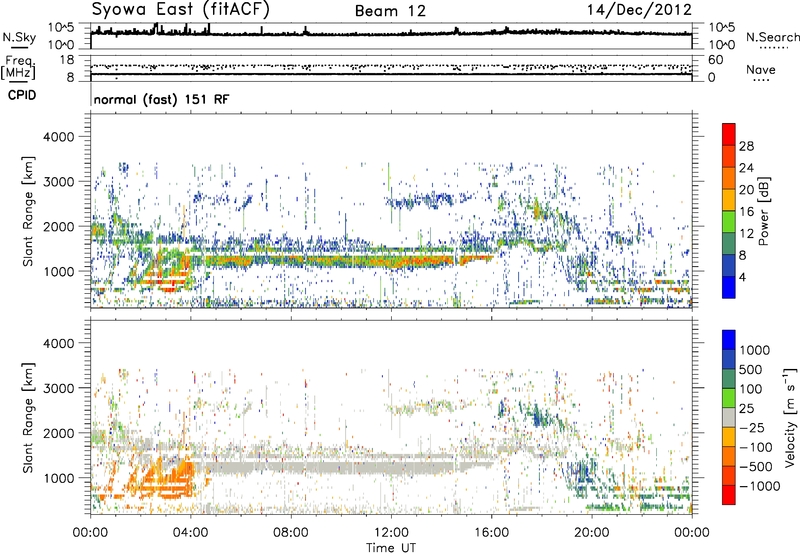This screenshot has height=554, width=800.
Task: Click the 'Freq. [MHz]' axis label
Action: 18,68
